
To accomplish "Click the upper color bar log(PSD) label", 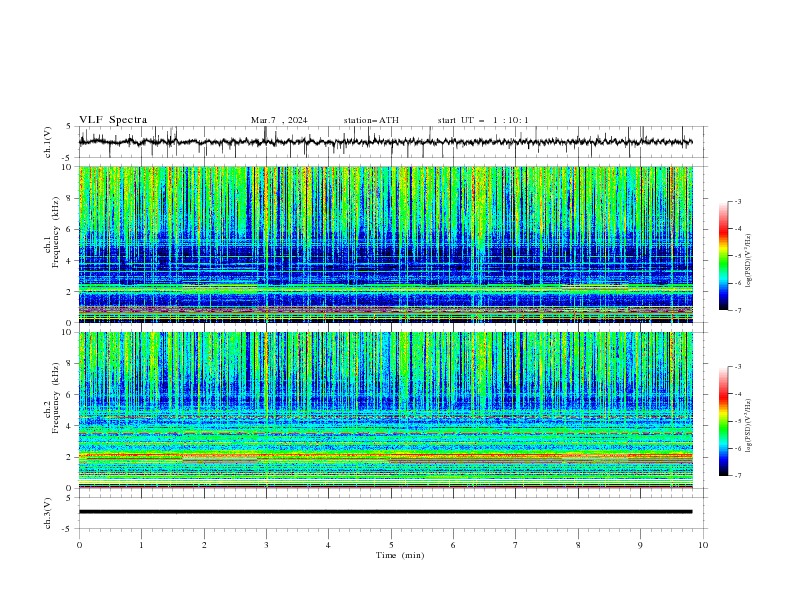I will pos(748,261).
